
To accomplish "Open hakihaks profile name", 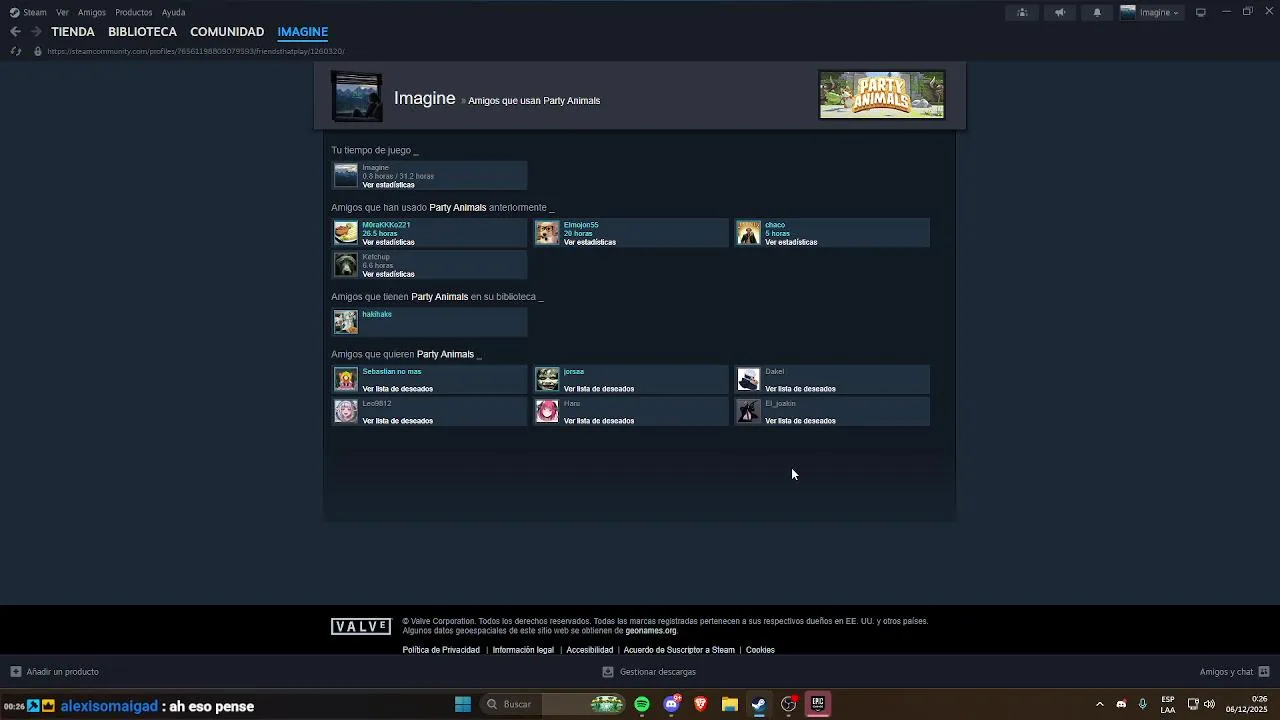I will tap(377, 314).
